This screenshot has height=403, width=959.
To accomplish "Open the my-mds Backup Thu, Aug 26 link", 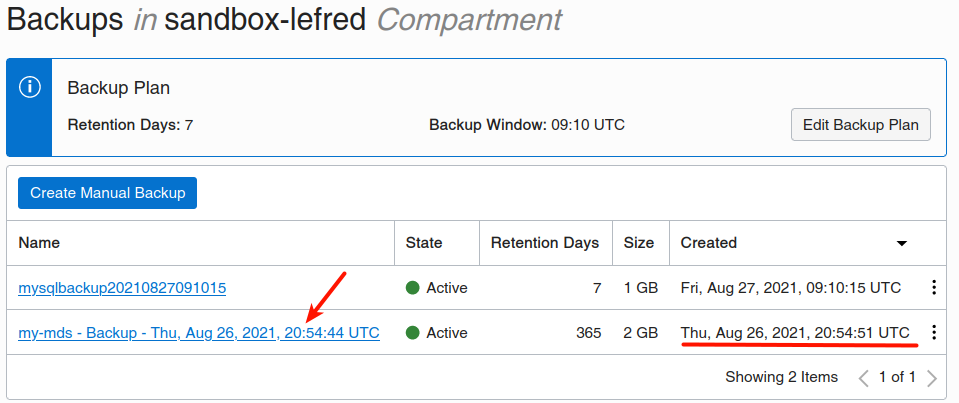I will pos(199,333).
